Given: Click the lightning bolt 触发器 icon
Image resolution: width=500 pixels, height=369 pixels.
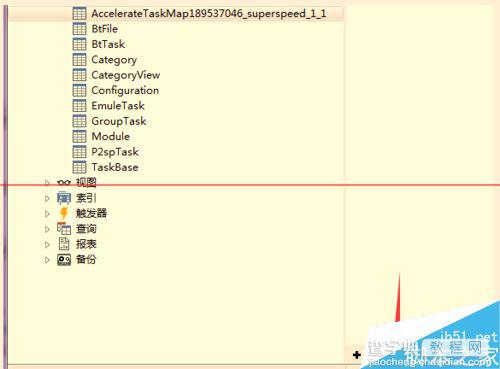Looking at the screenshot, I should coord(64,213).
